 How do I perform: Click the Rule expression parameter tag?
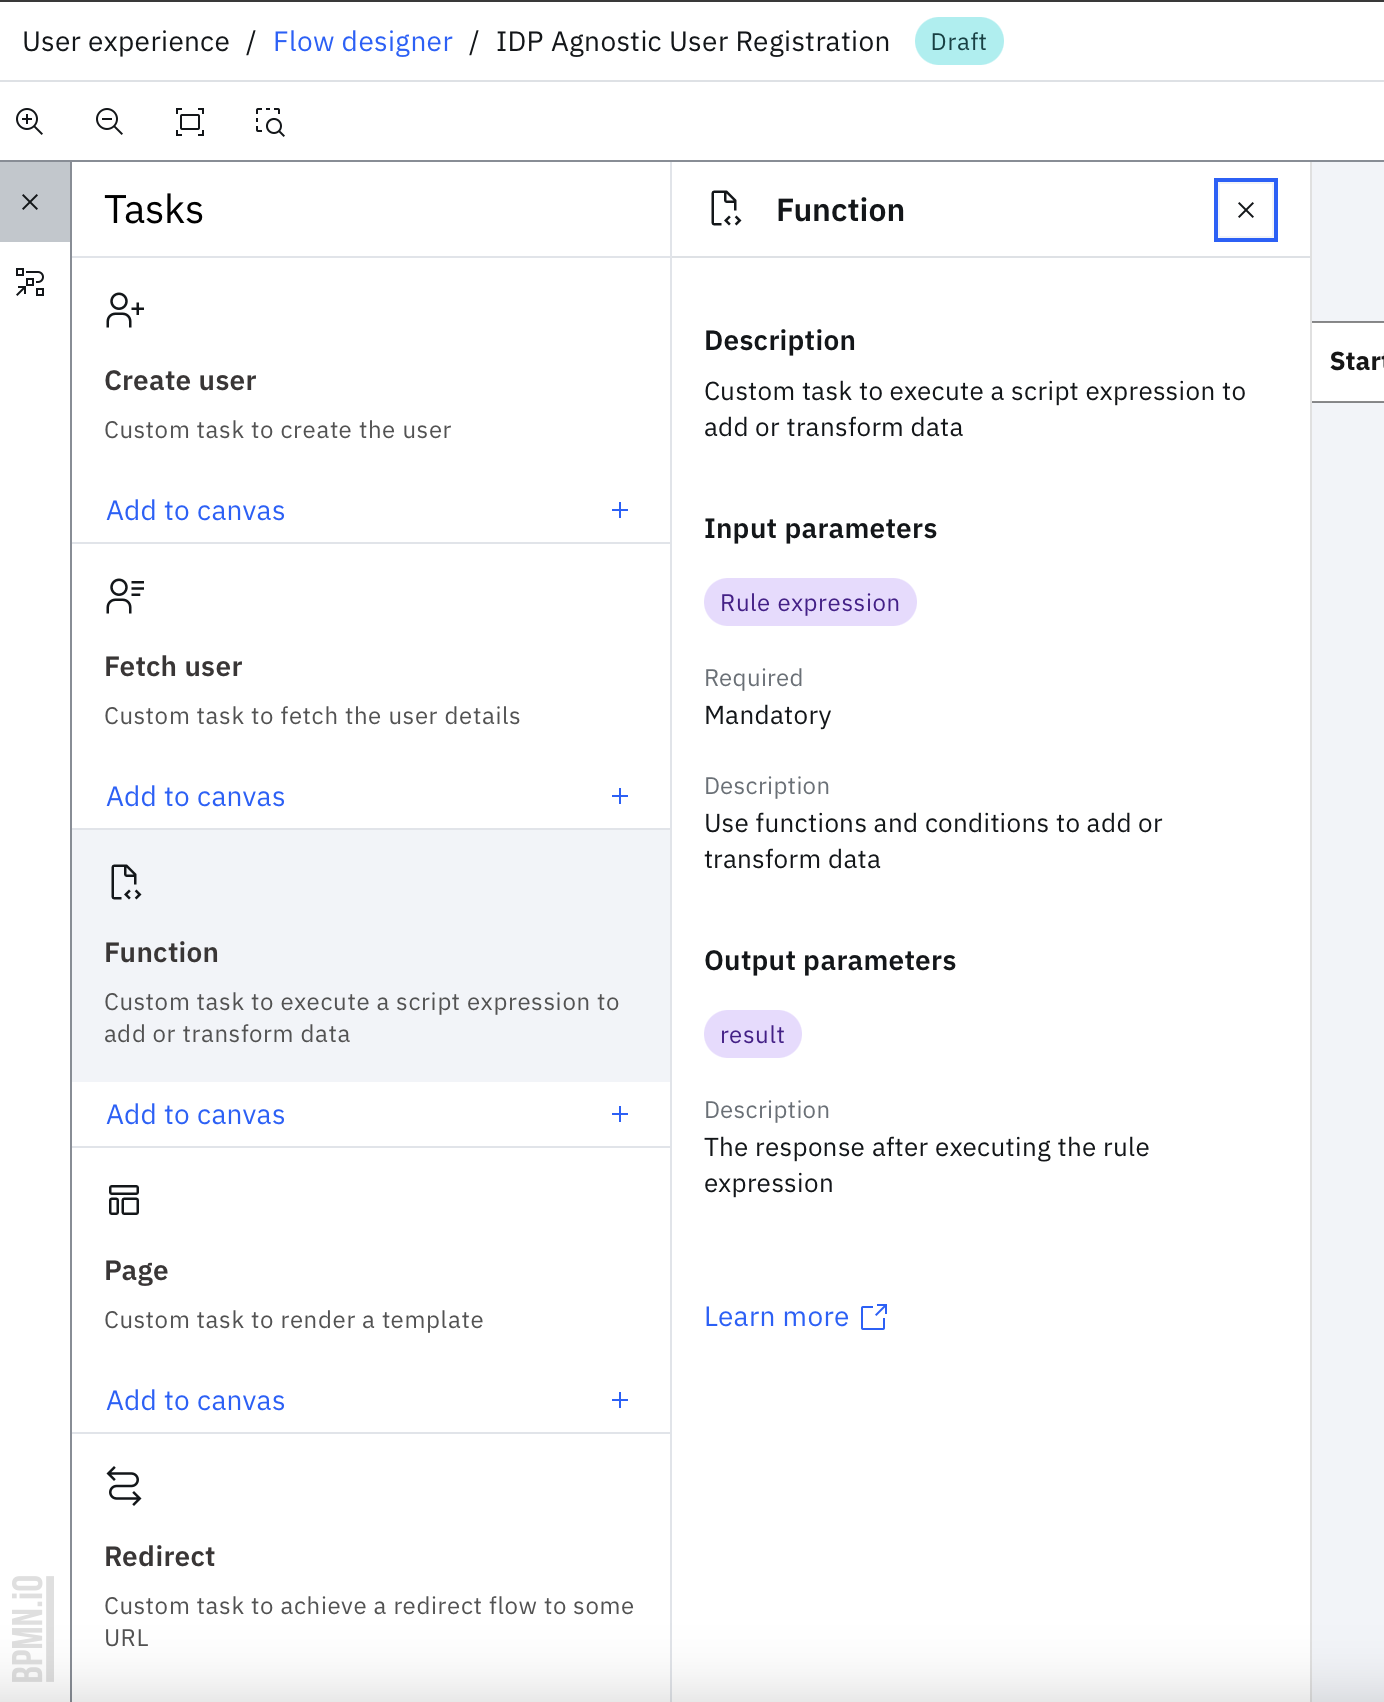coord(810,603)
